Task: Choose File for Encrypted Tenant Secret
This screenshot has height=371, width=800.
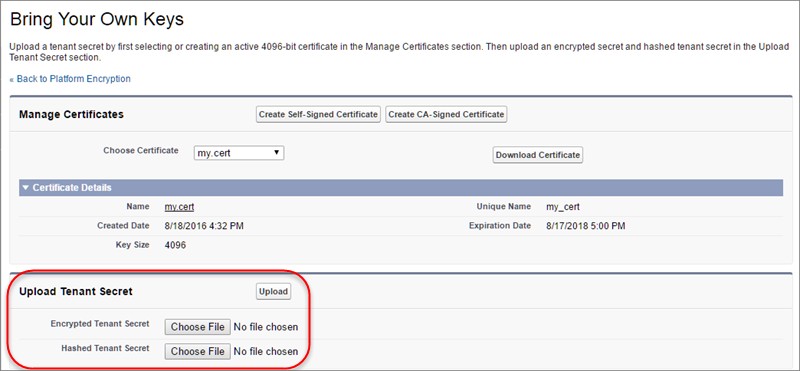Action: pyautogui.click(x=197, y=327)
